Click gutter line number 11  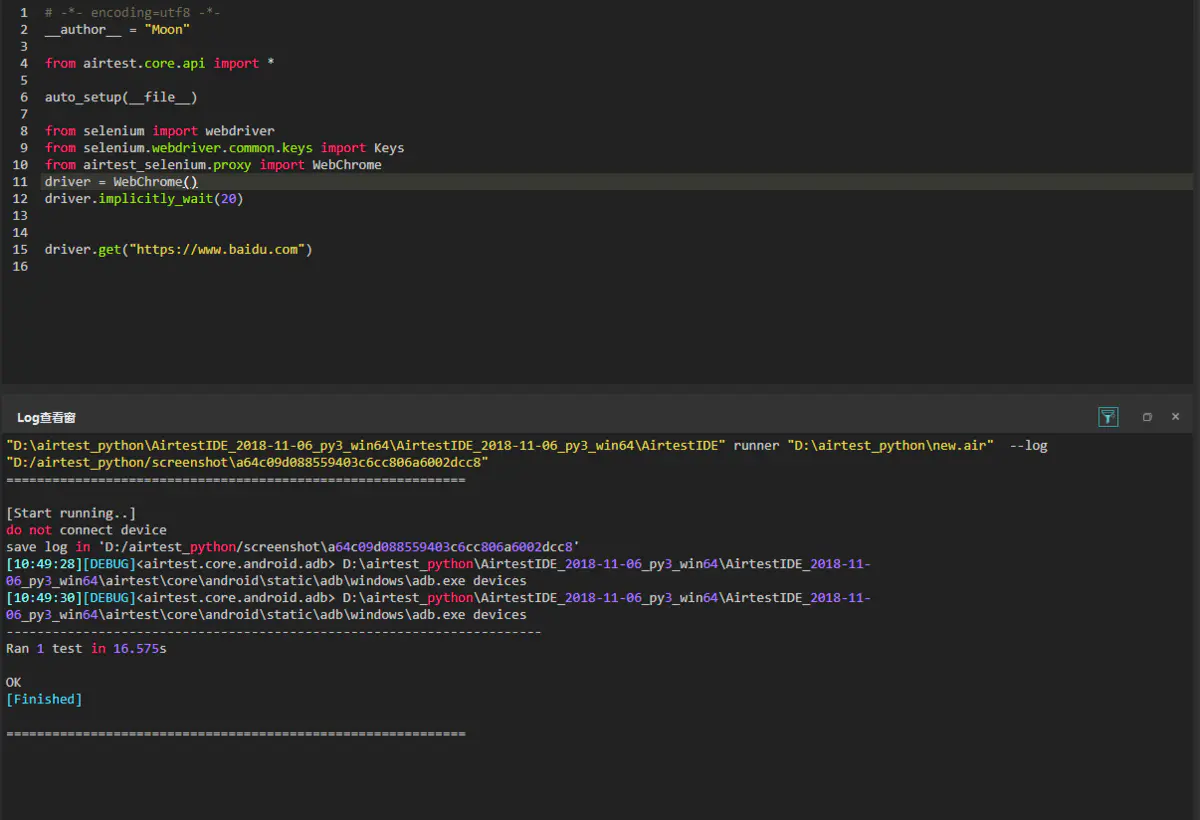pos(20,182)
